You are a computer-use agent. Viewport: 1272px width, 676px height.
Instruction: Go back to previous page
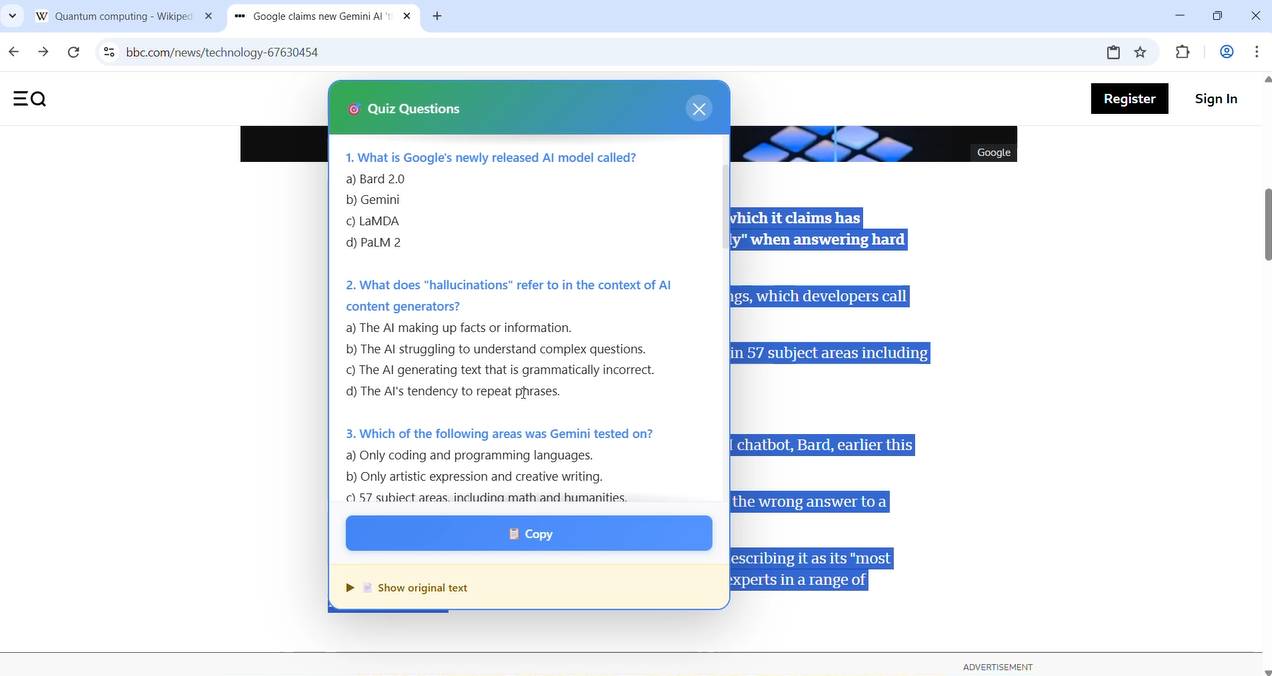[14, 52]
